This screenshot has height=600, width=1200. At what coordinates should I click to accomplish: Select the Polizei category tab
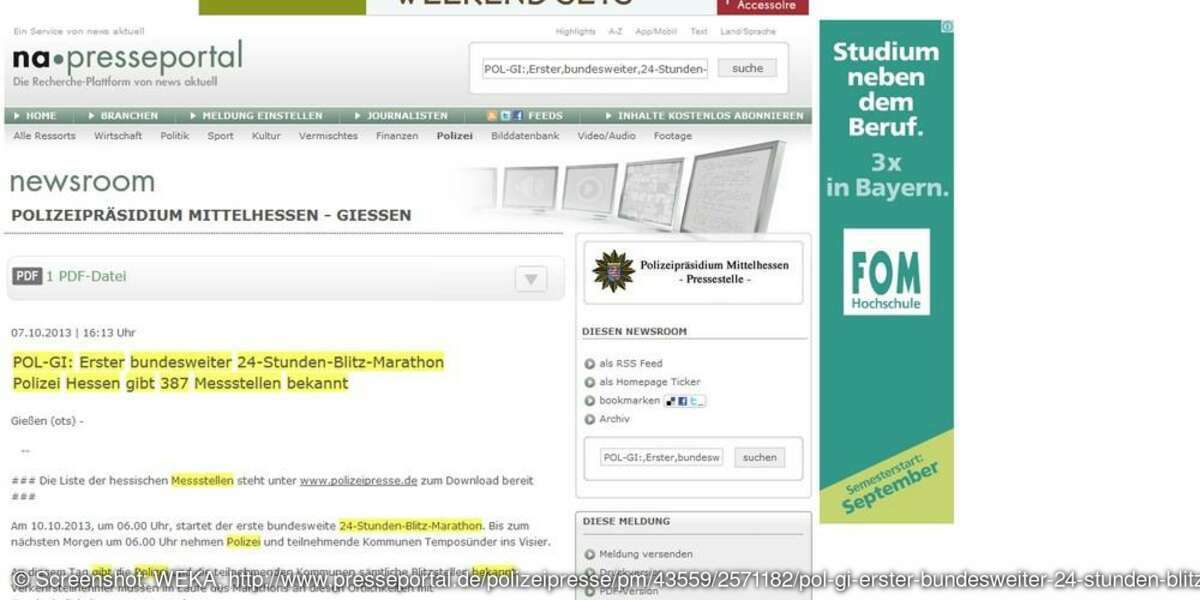click(454, 136)
